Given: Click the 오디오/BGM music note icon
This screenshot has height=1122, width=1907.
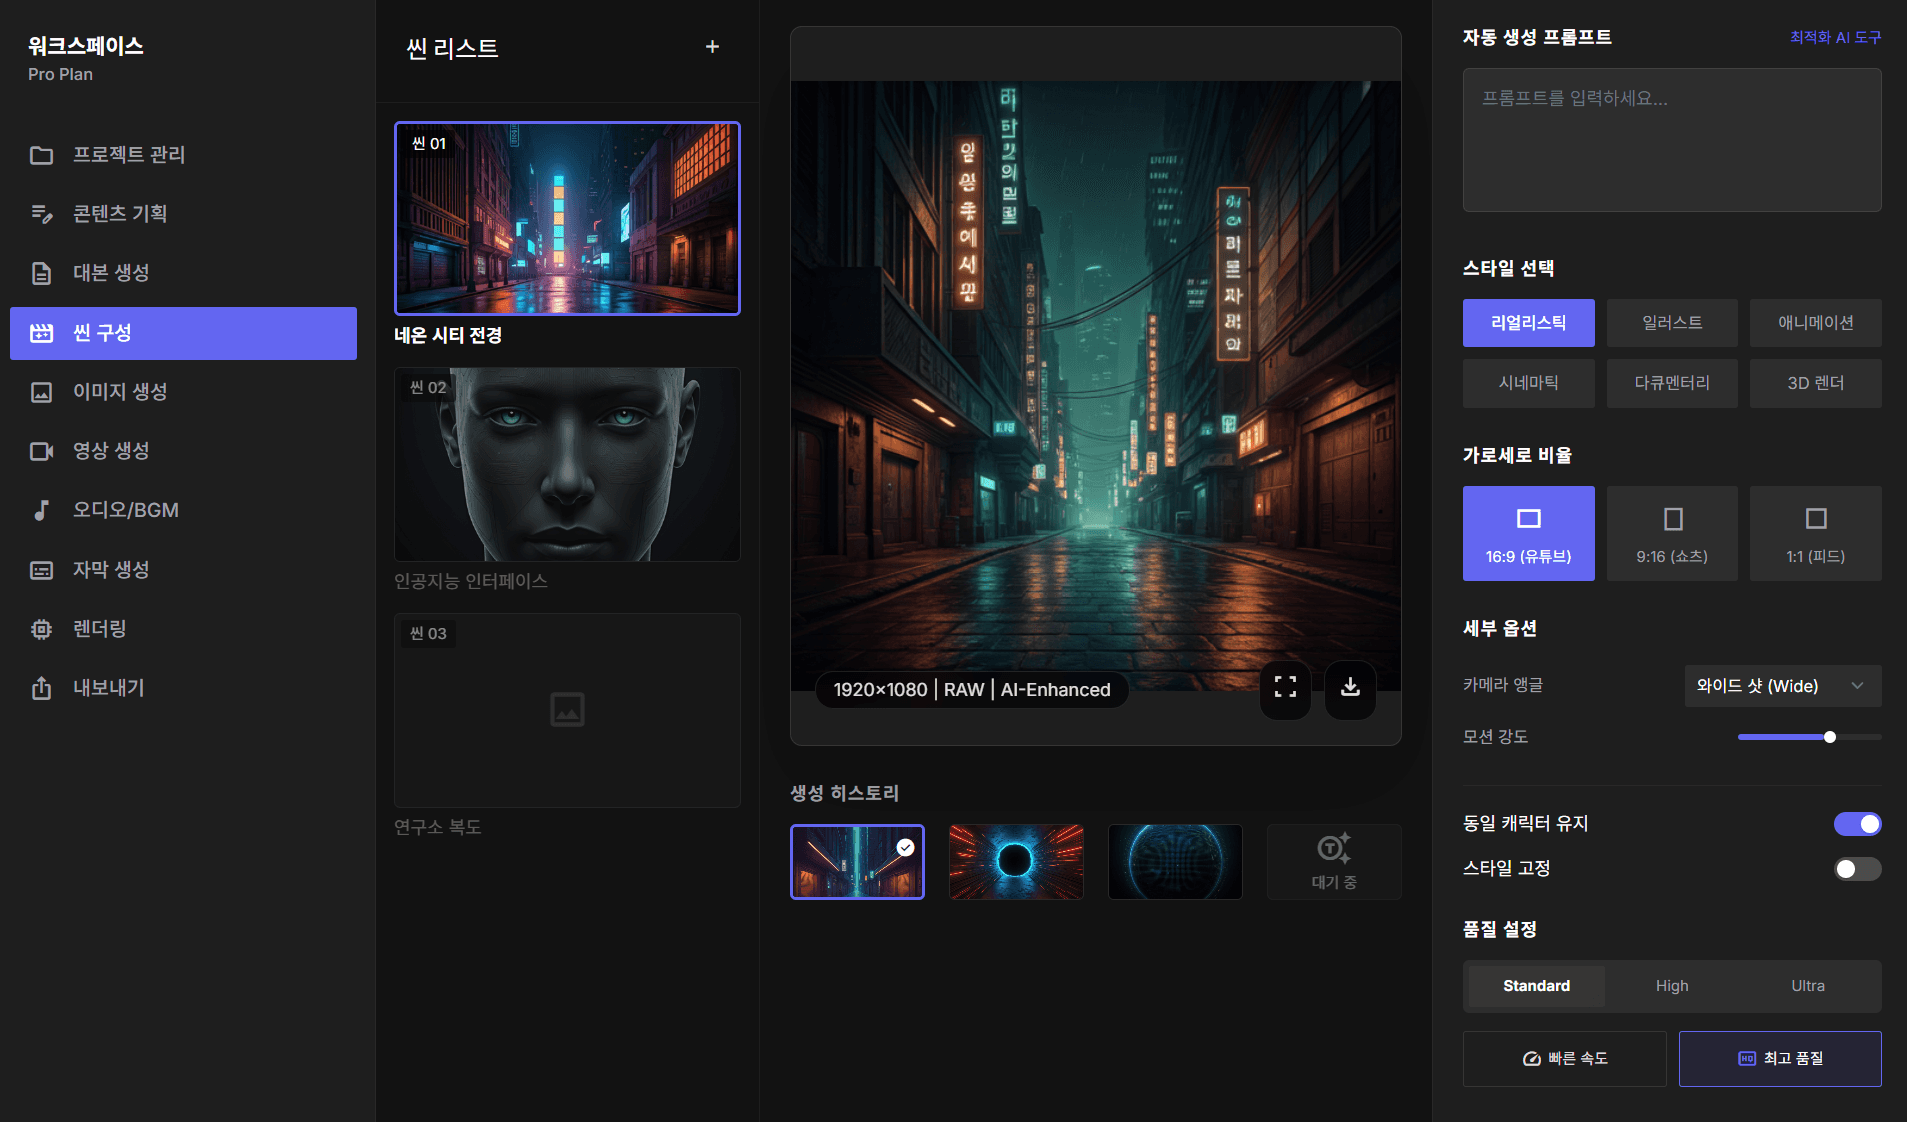Looking at the screenshot, I should point(41,510).
